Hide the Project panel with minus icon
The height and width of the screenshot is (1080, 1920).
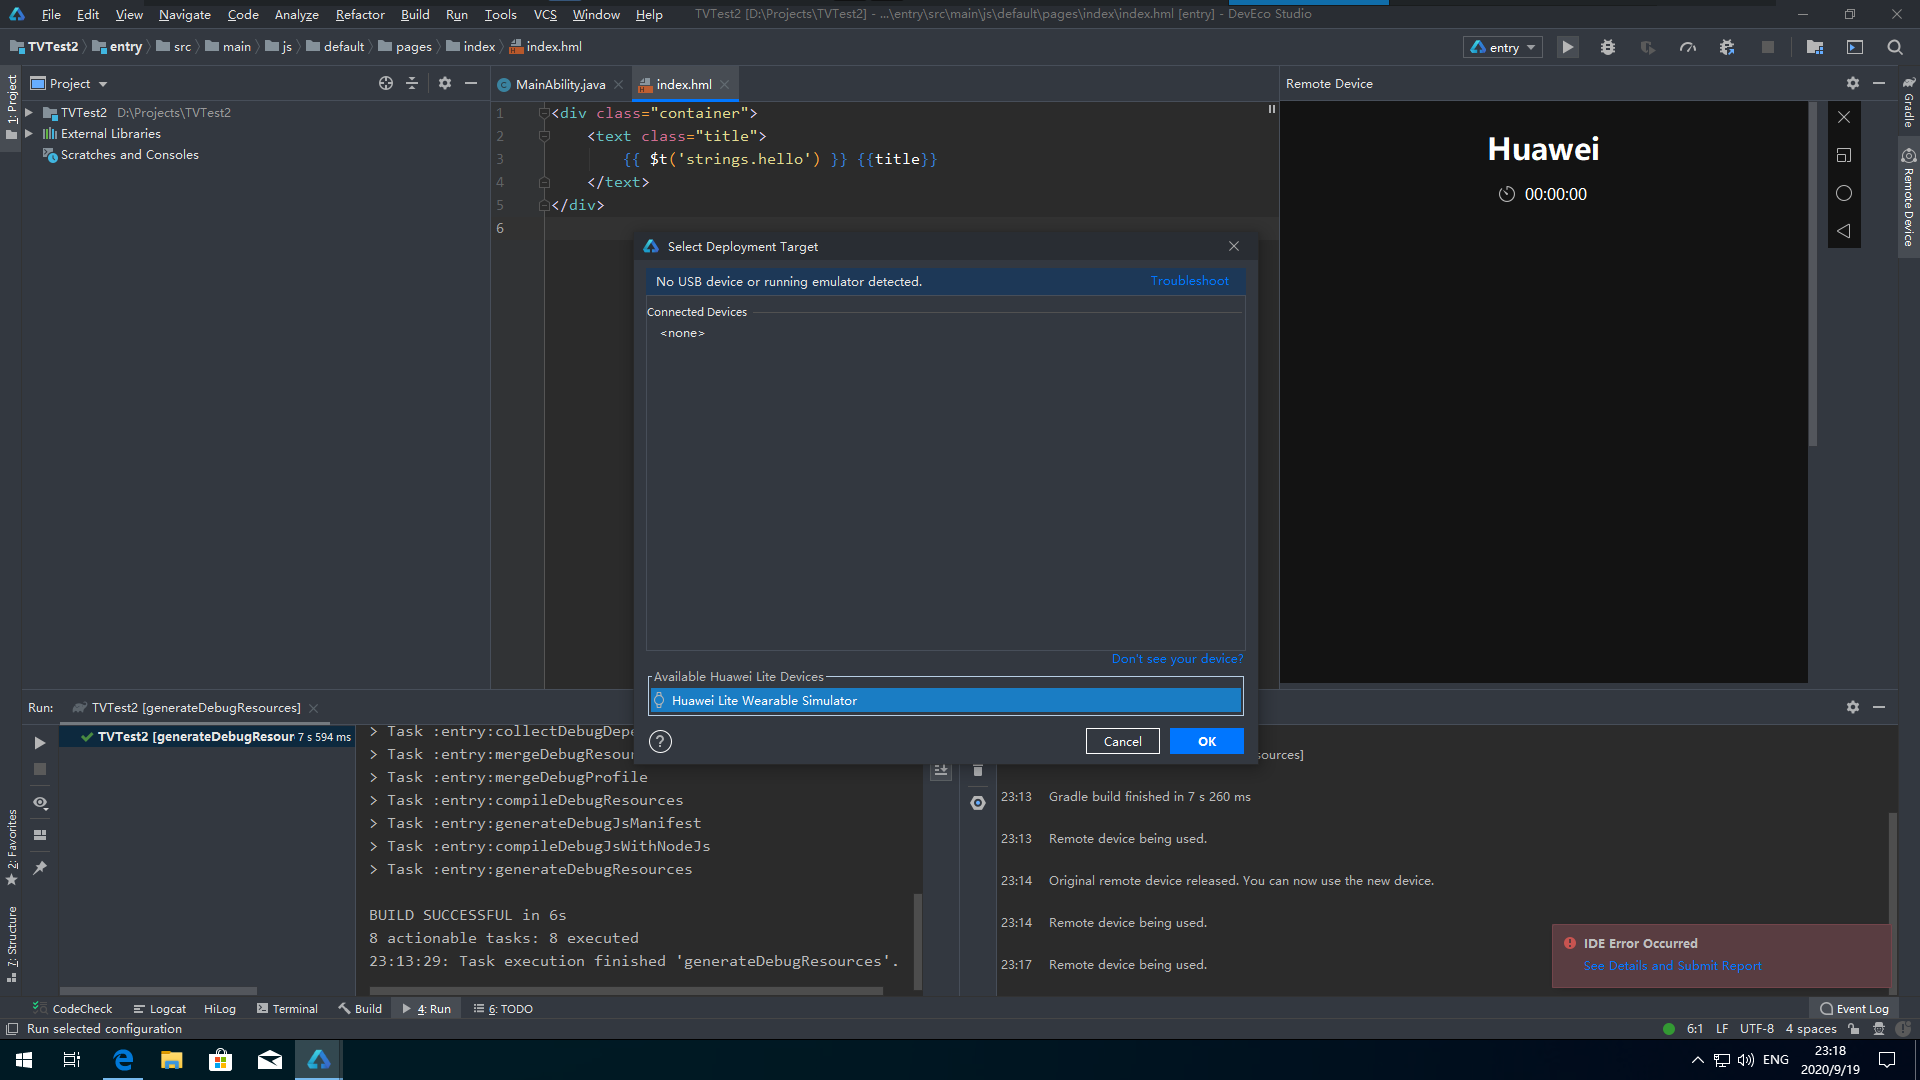click(471, 84)
